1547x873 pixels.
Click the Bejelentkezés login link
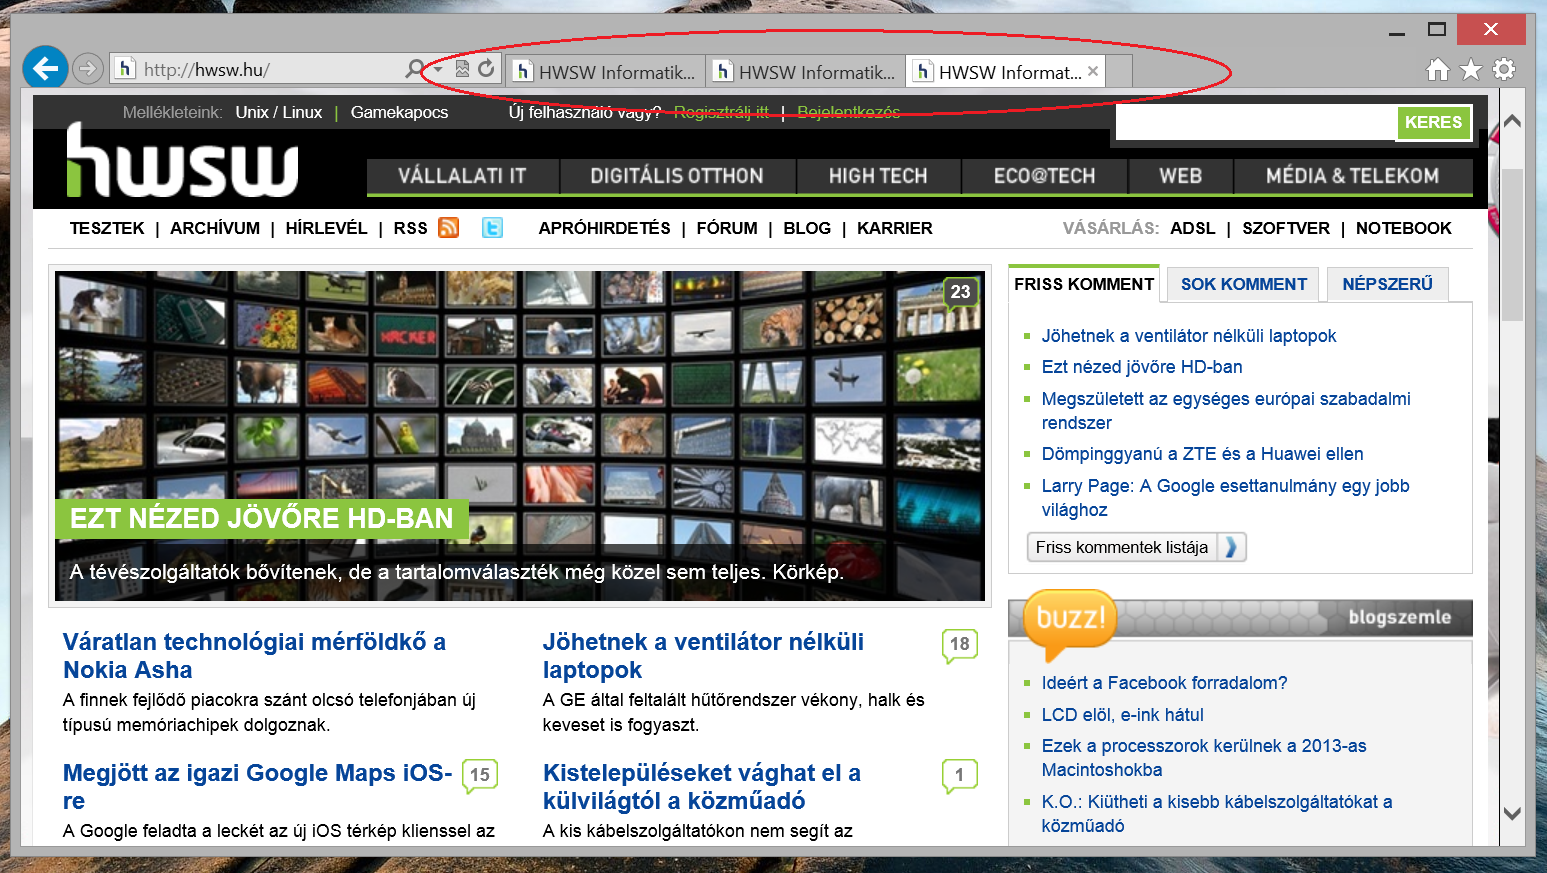click(x=848, y=112)
